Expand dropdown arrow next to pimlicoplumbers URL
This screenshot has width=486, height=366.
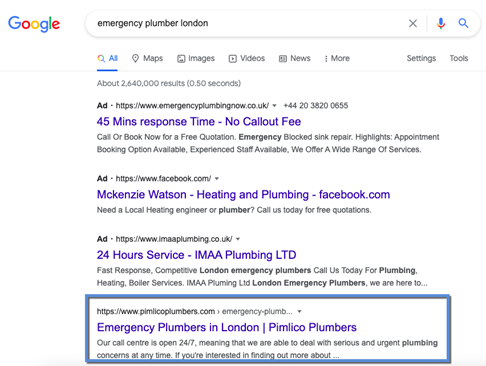(299, 311)
